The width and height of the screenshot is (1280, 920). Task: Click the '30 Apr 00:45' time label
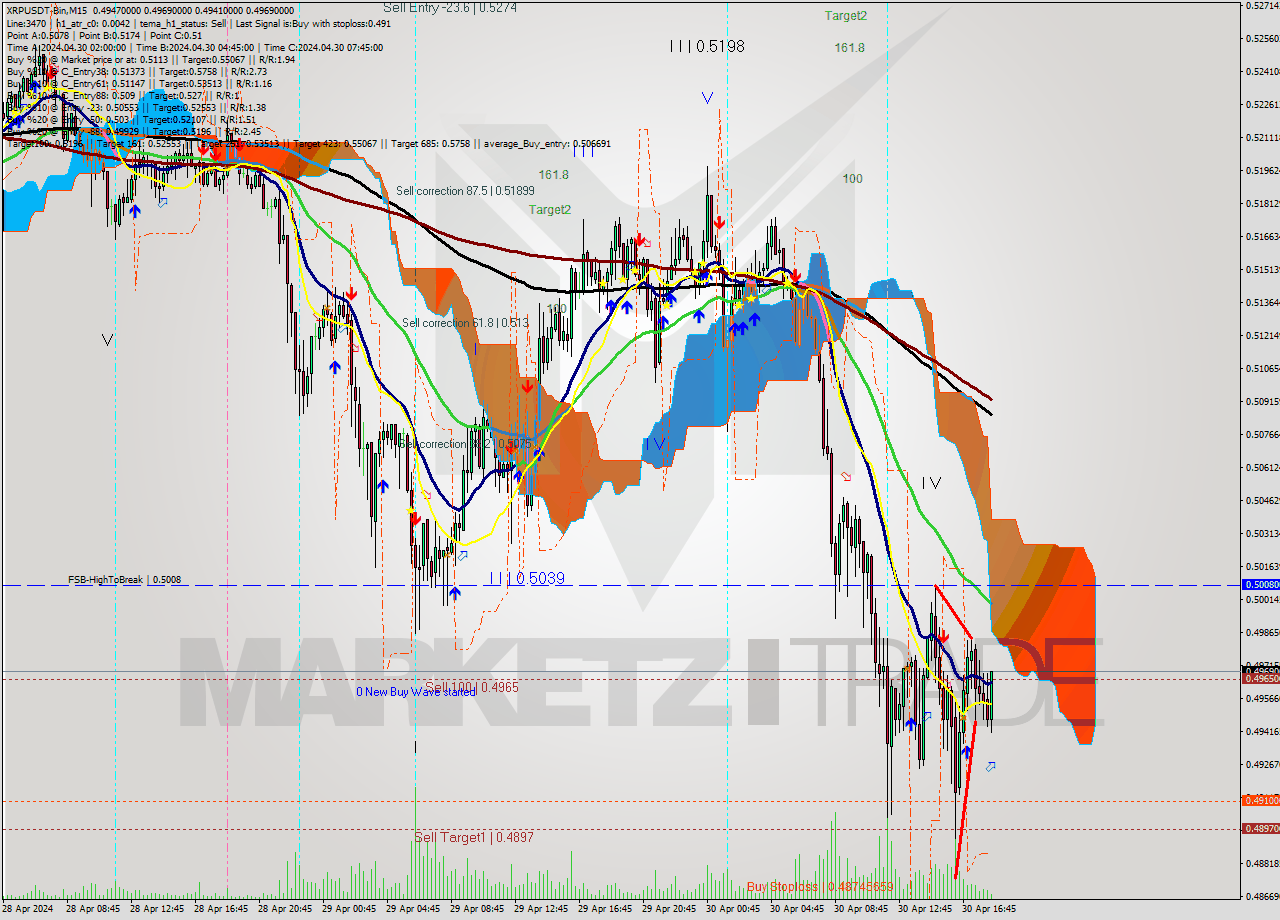[733, 909]
